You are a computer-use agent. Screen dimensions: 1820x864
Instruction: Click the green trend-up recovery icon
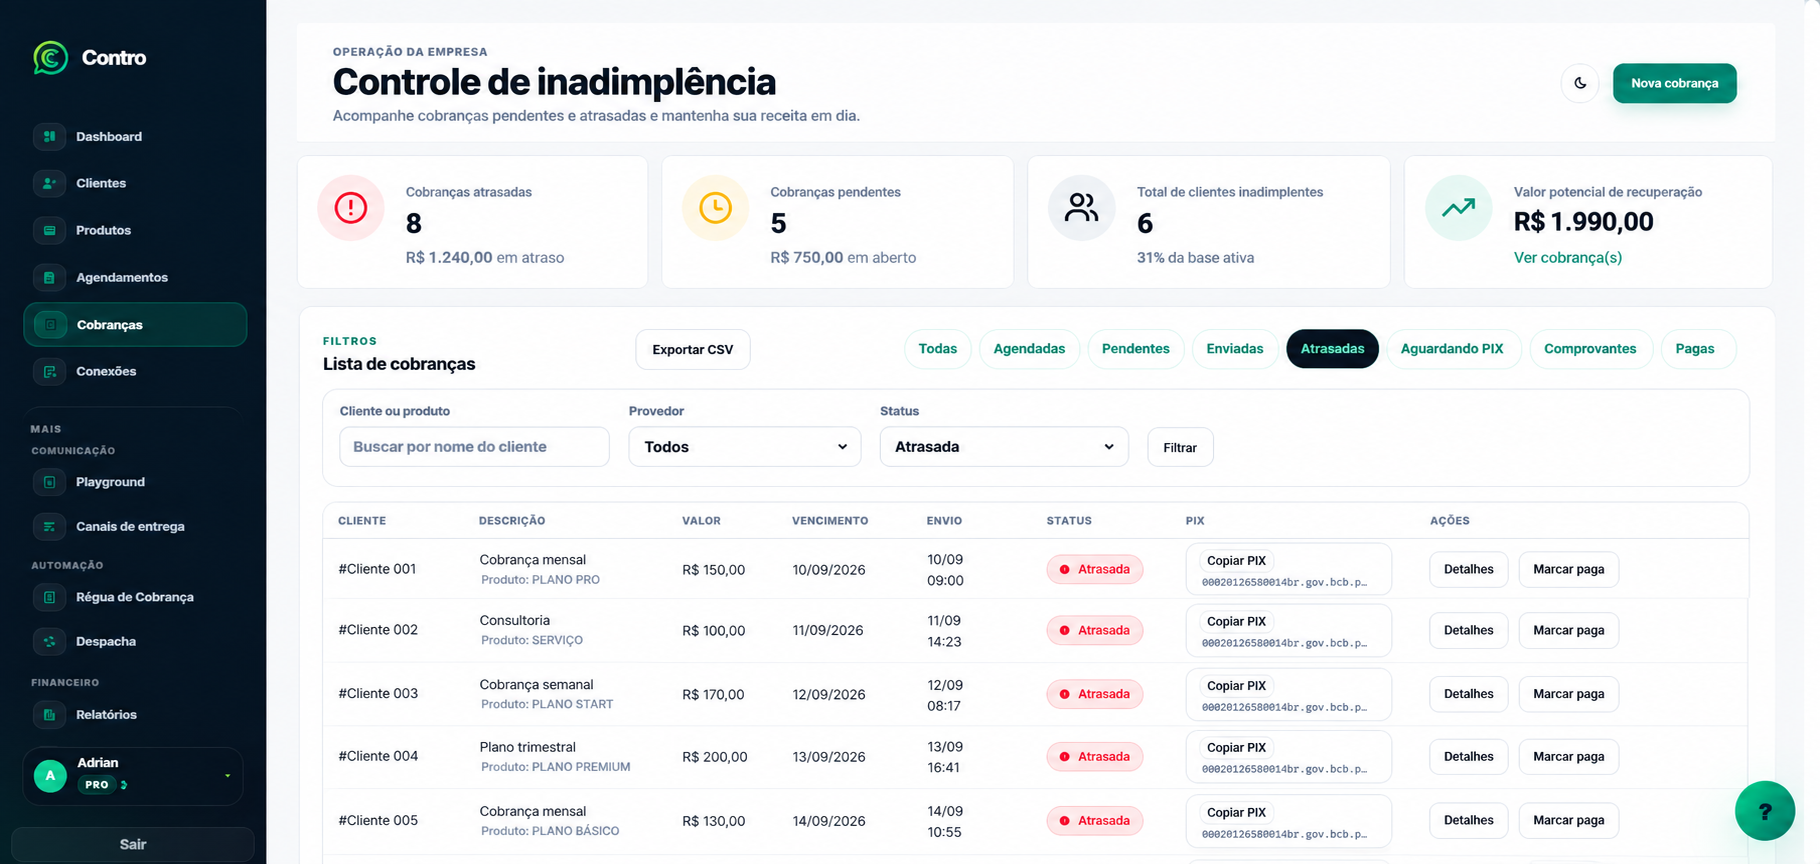[x=1458, y=208]
